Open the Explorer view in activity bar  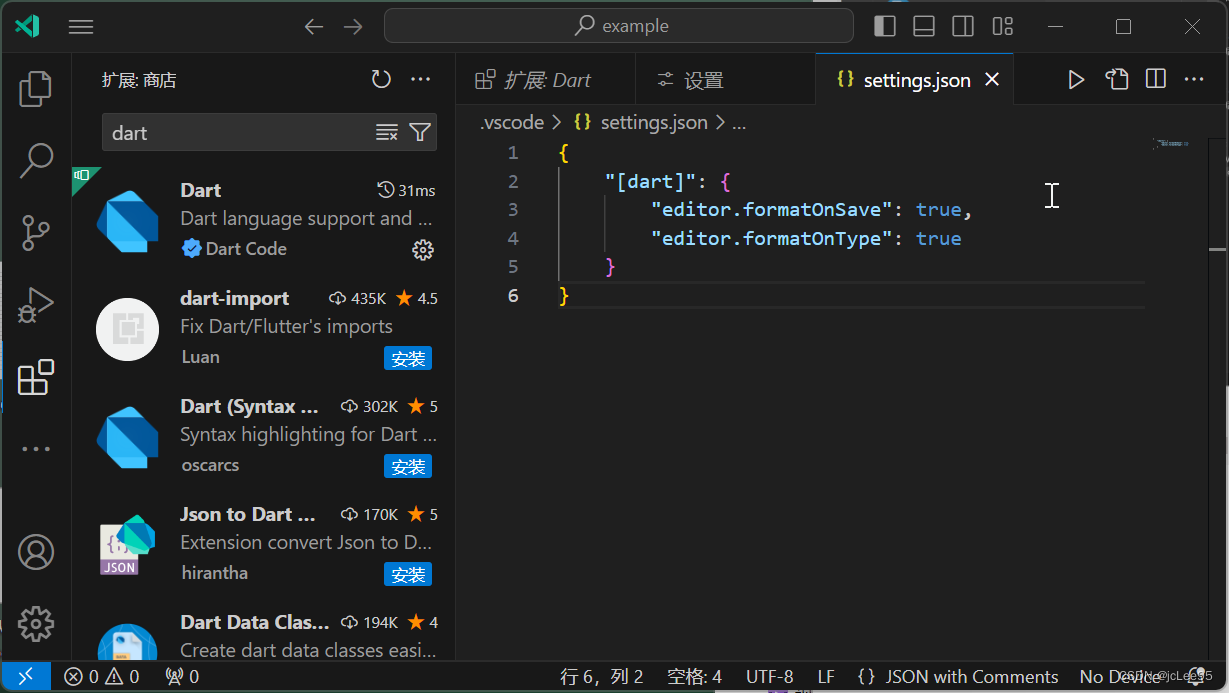36,88
